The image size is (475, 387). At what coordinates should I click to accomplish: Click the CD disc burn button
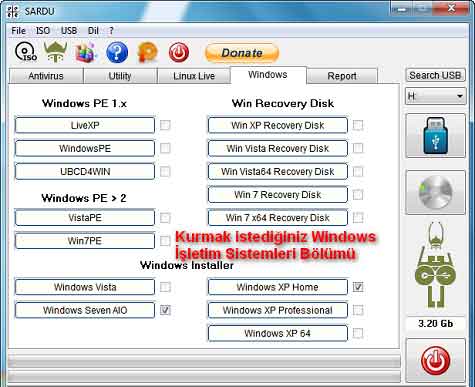point(435,192)
